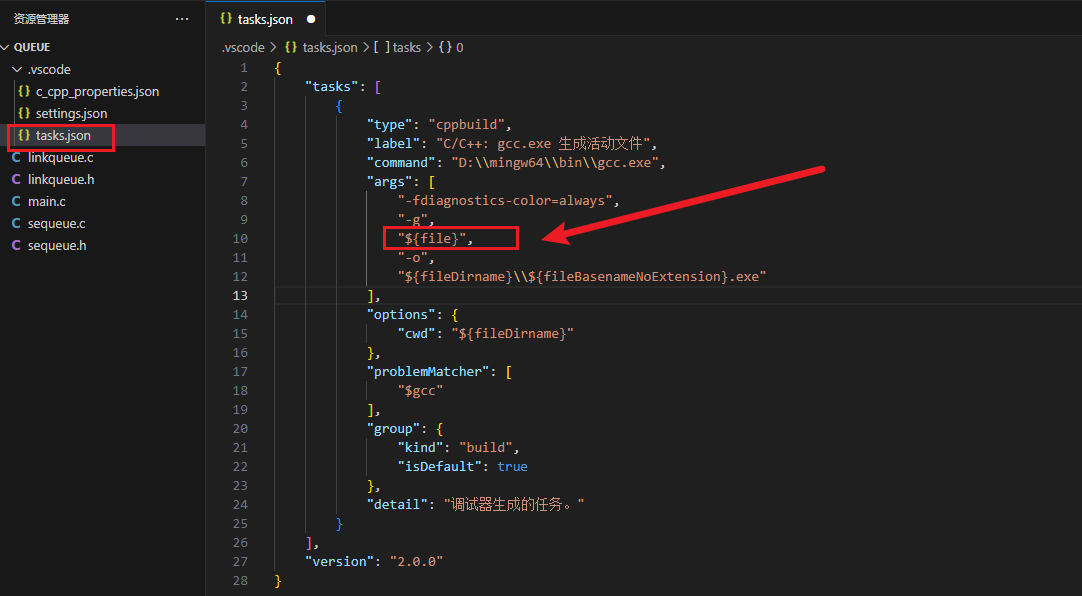Open the Explorer more actions menu
This screenshot has height=596, width=1082.
click(181, 18)
